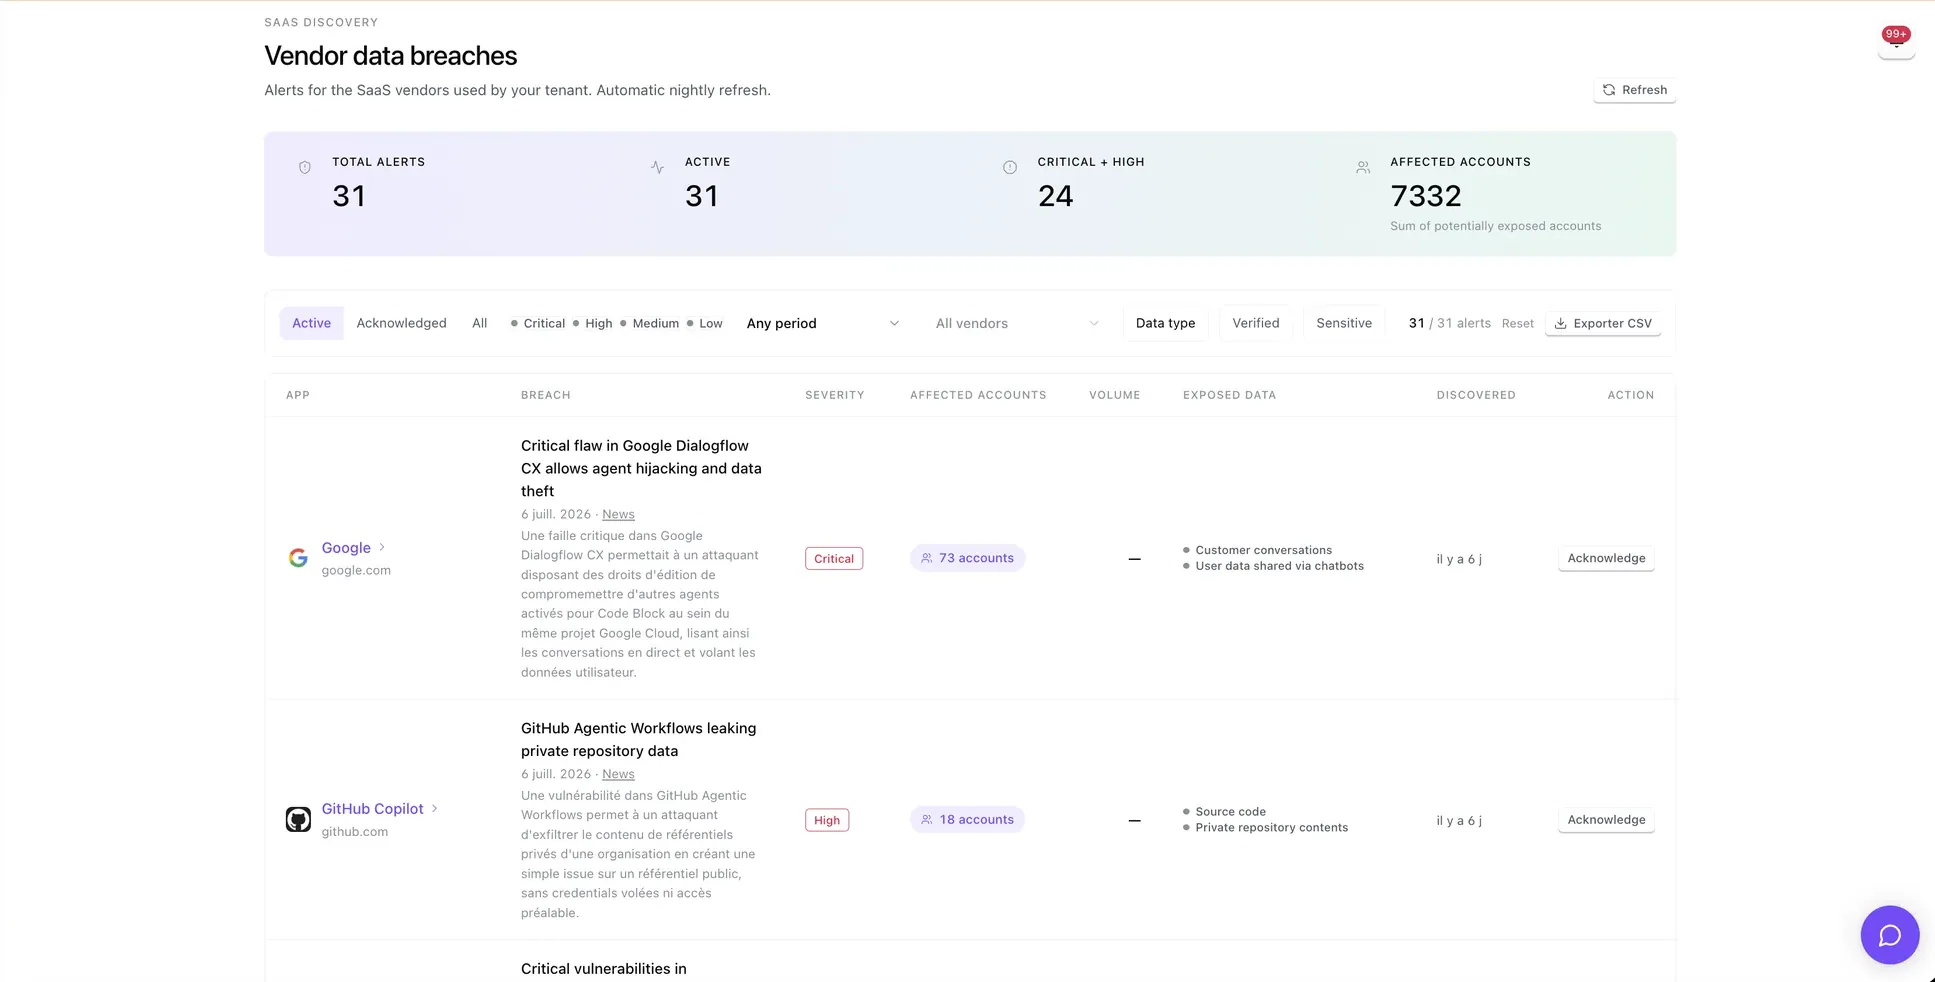This screenshot has height=982, width=1935.
Task: Click the people icon beside Affected Accounts
Action: (1363, 168)
